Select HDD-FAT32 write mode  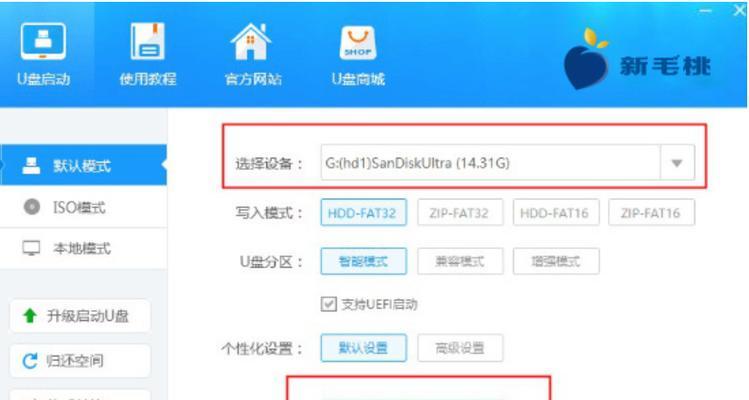pos(364,212)
